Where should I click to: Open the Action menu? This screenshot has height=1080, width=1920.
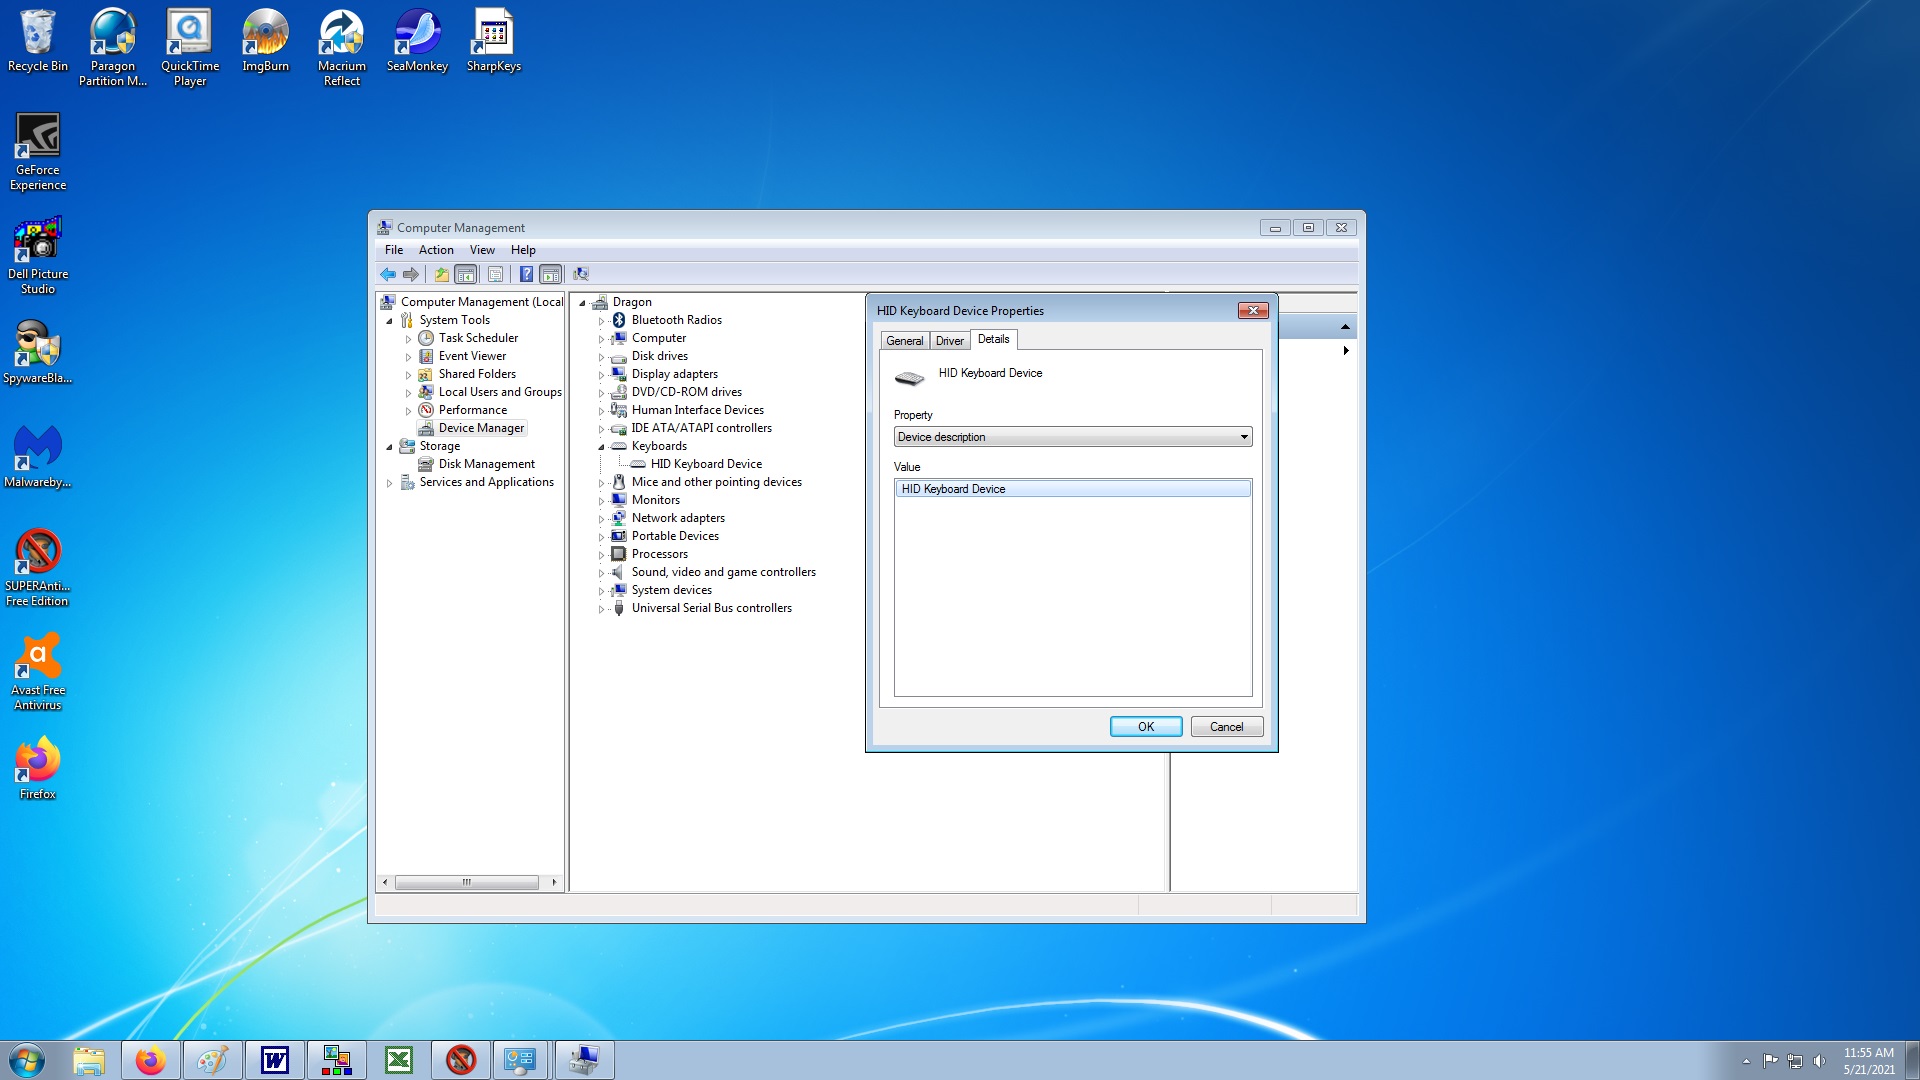tap(435, 250)
